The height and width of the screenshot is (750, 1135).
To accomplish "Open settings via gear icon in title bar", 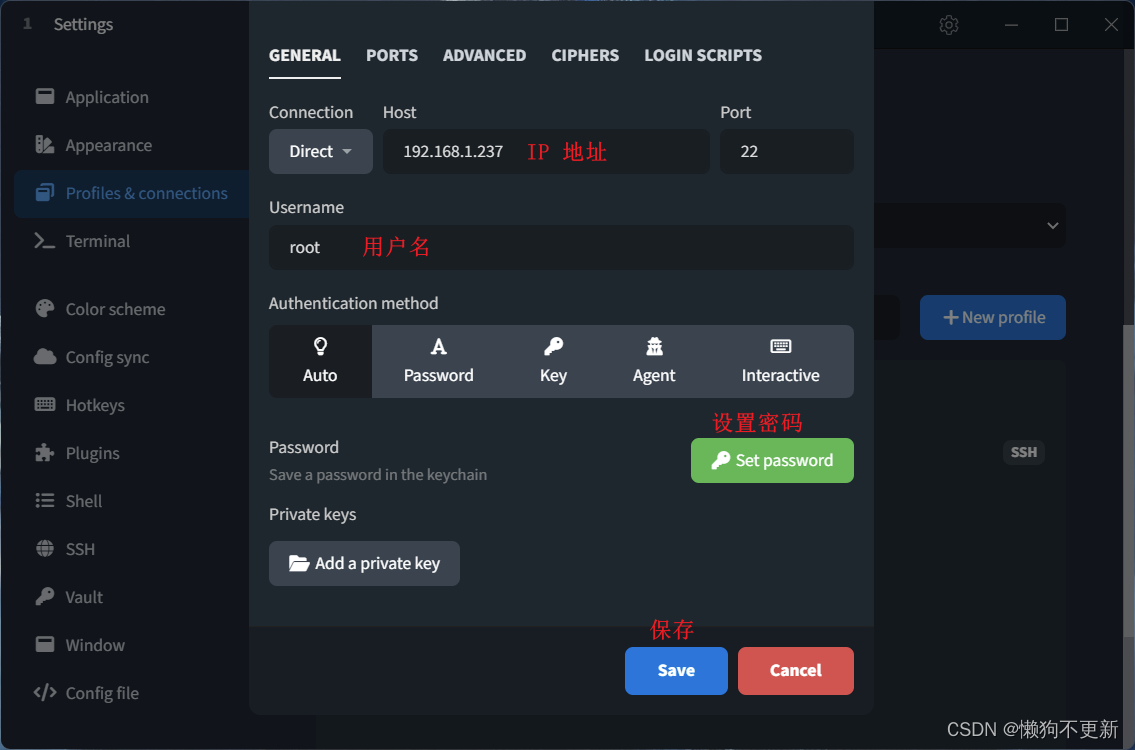I will click(948, 25).
